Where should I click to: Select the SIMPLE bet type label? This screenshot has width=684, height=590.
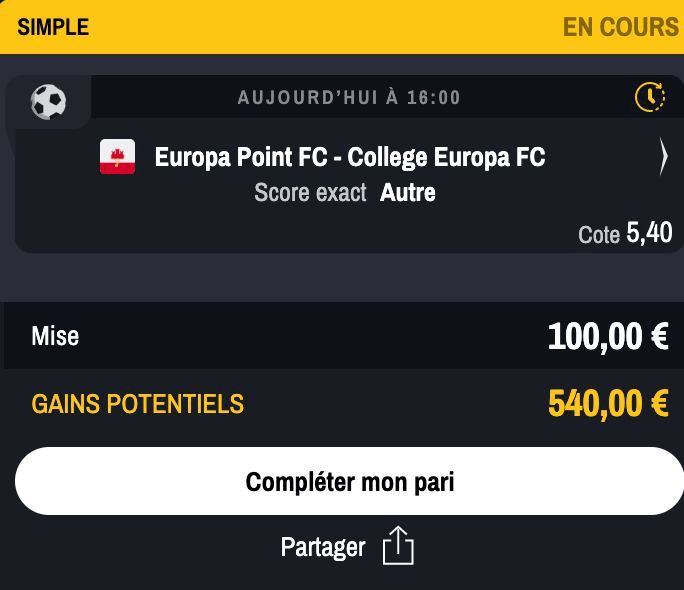pos(53,27)
